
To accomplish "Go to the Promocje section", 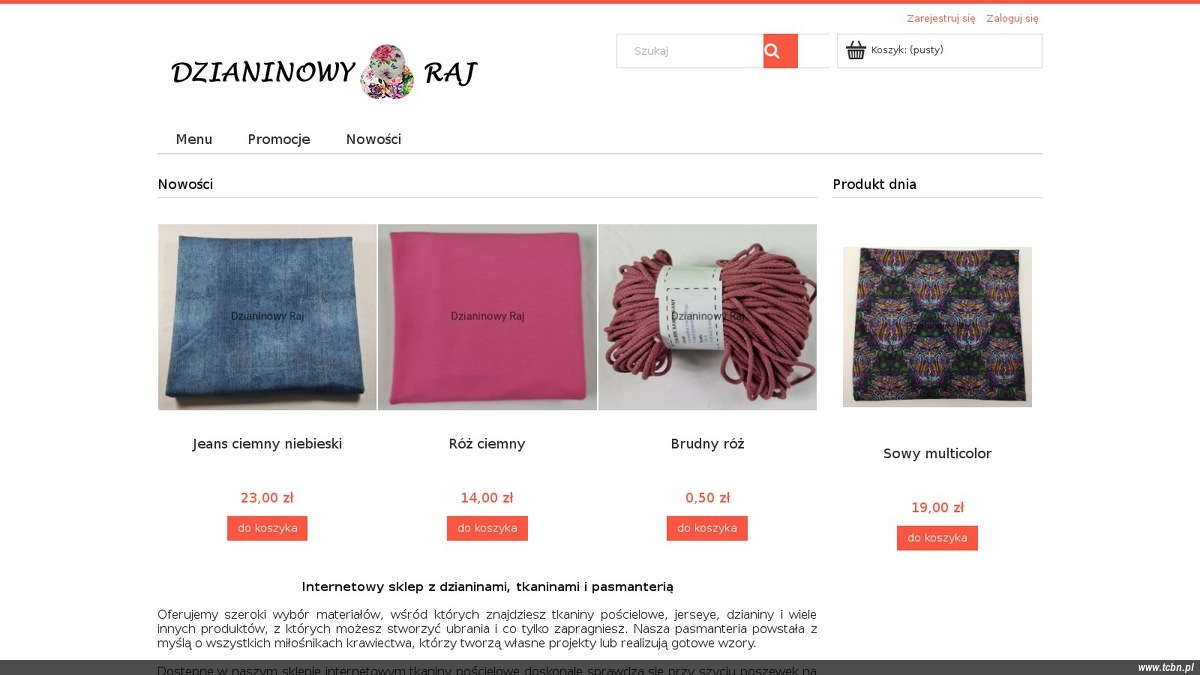I will coord(279,139).
